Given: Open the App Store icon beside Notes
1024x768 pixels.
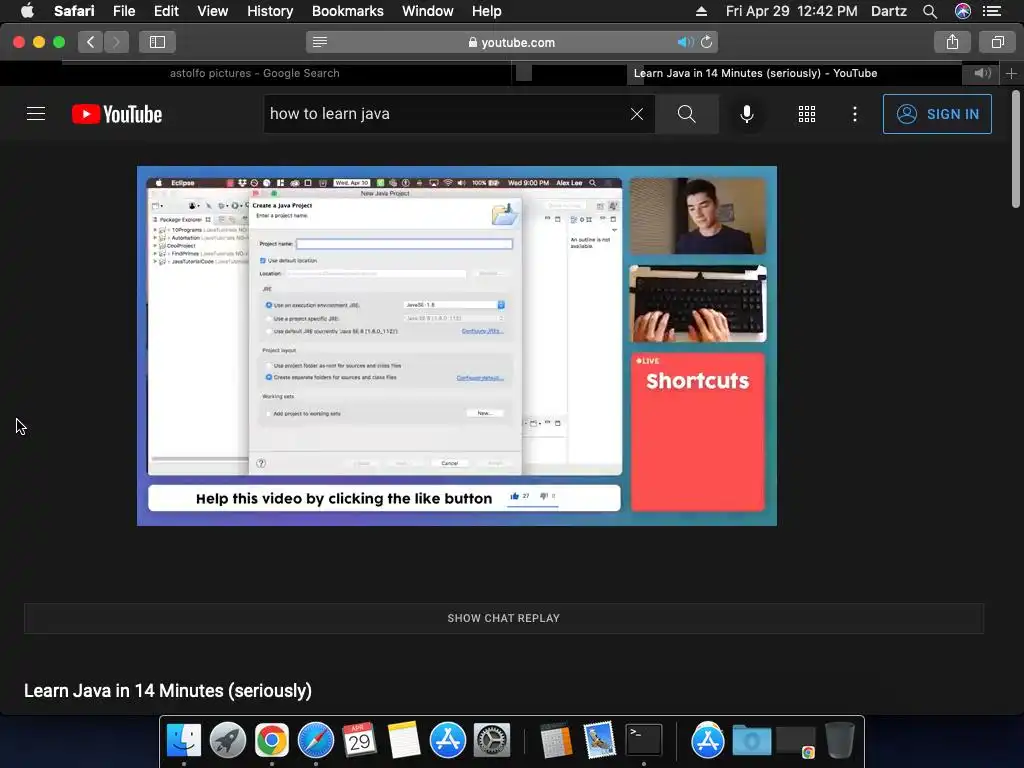Looking at the screenshot, I should tap(447, 741).
